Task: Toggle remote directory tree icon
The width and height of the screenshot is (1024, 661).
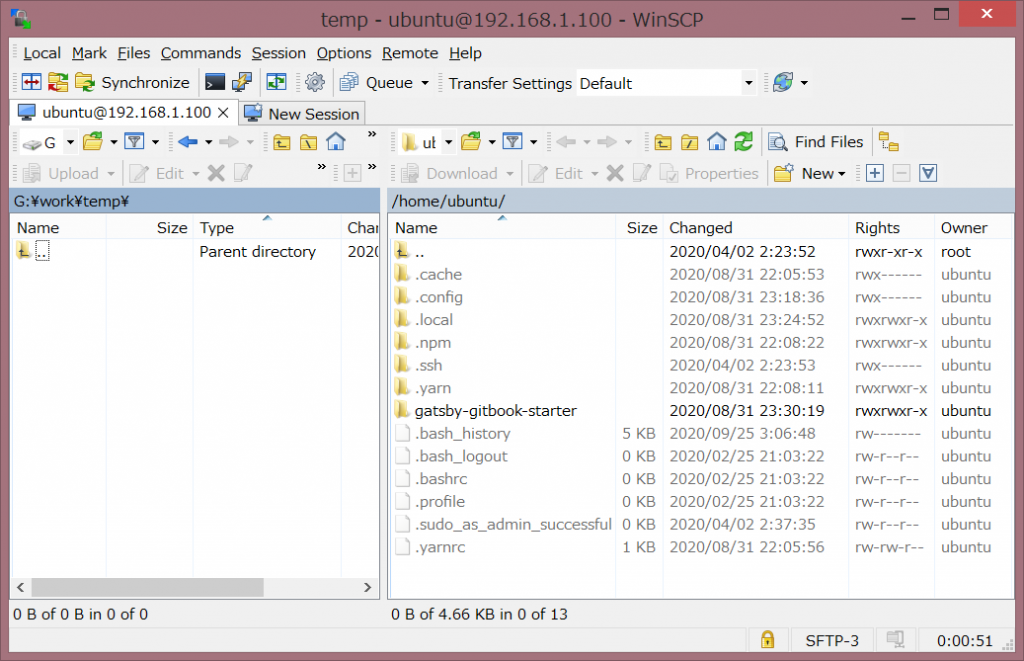Action: click(888, 141)
